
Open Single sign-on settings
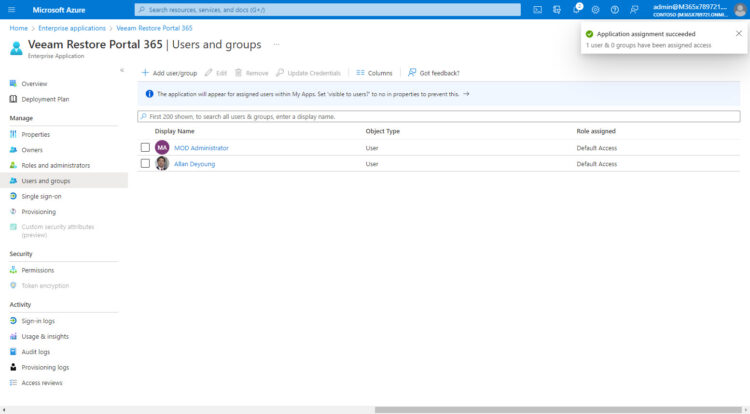coord(41,196)
